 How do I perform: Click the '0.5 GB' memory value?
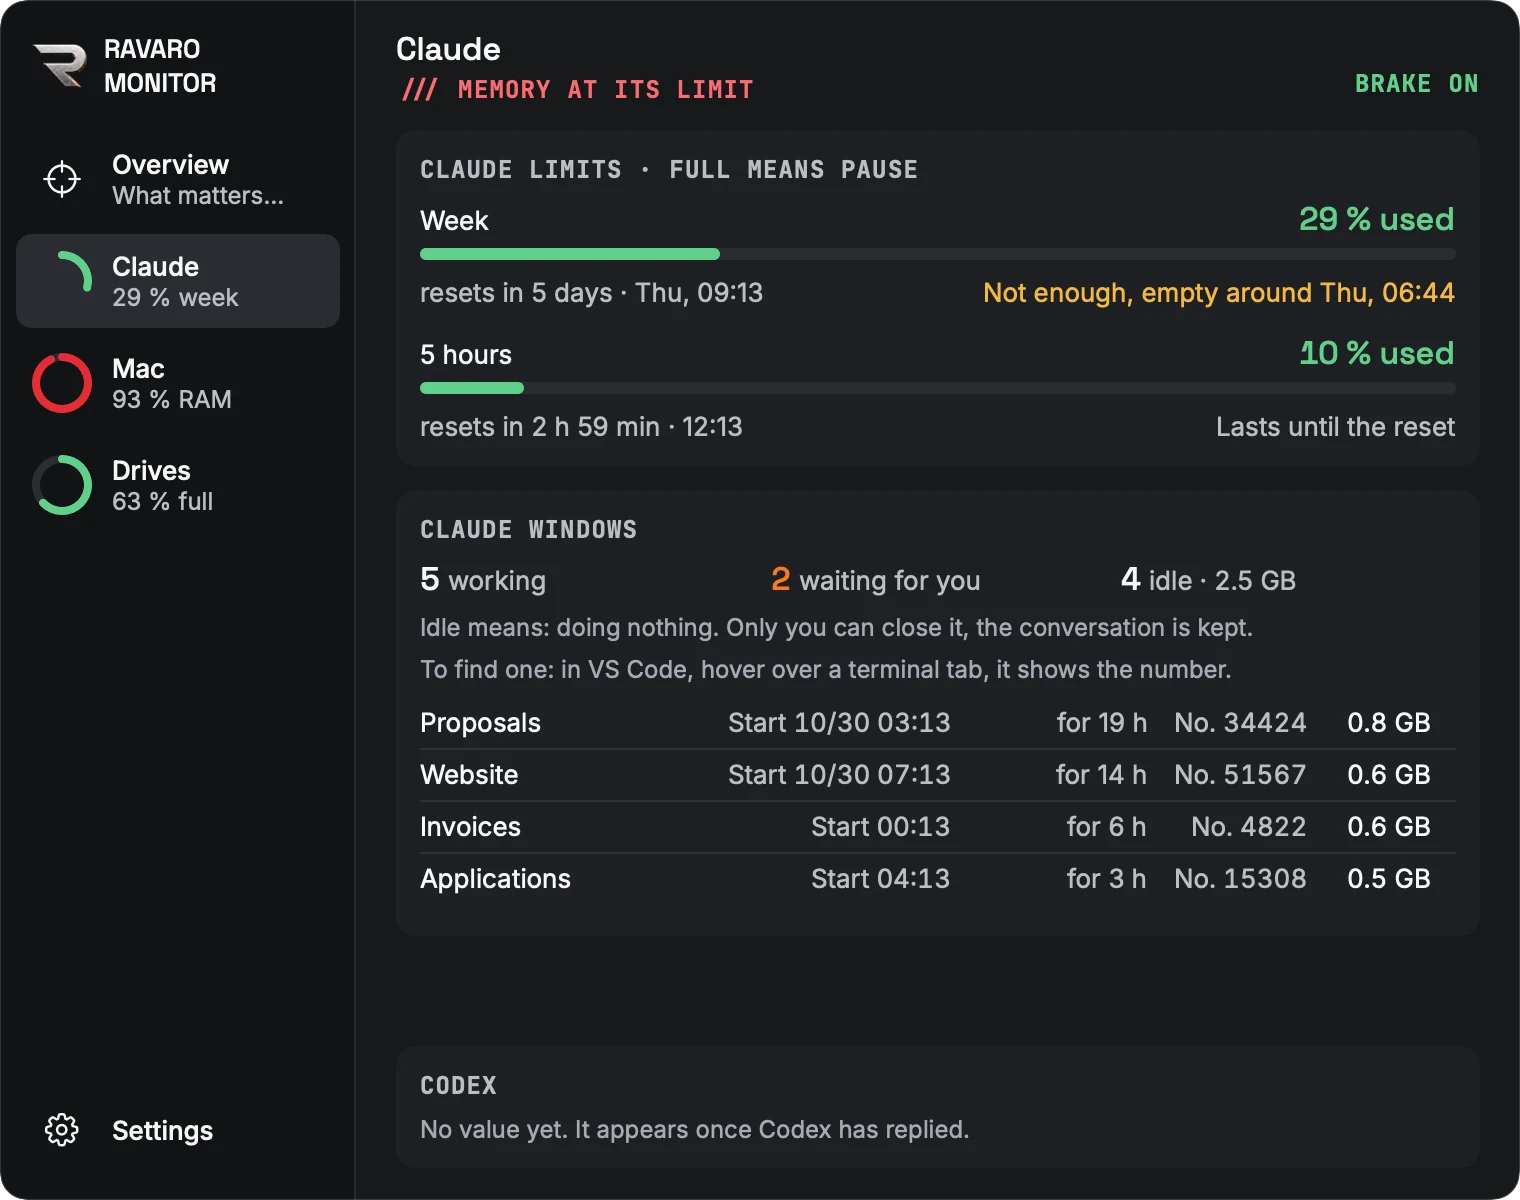tap(1389, 879)
